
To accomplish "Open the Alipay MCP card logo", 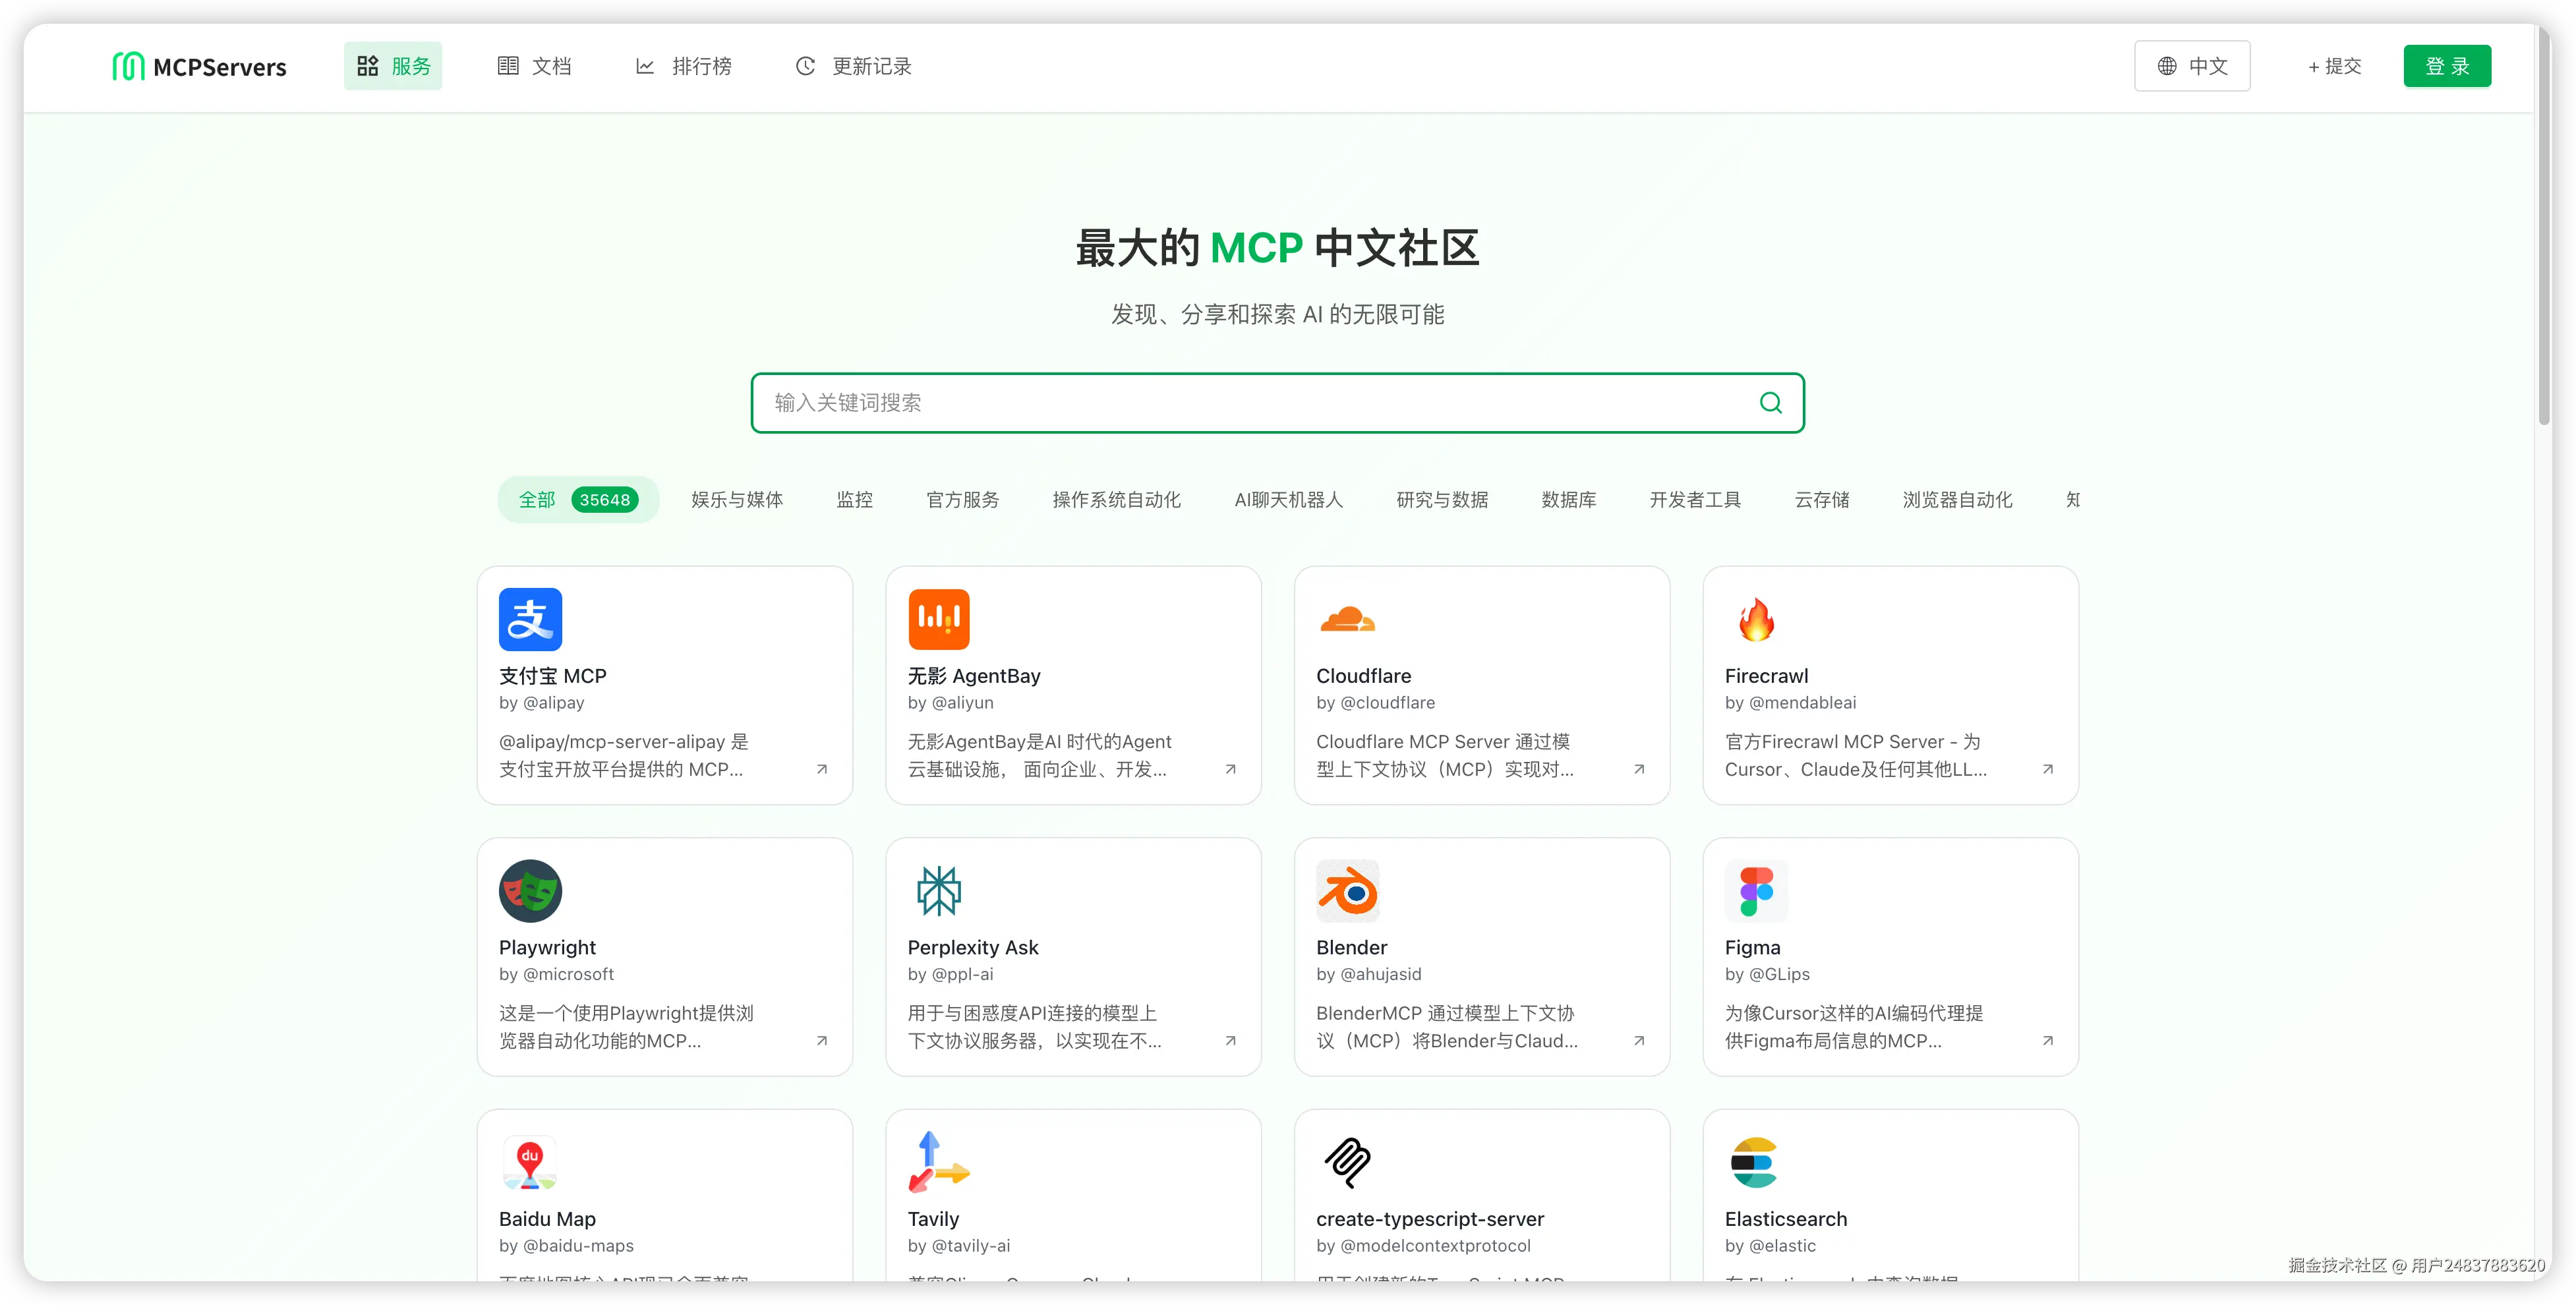I will (530, 619).
